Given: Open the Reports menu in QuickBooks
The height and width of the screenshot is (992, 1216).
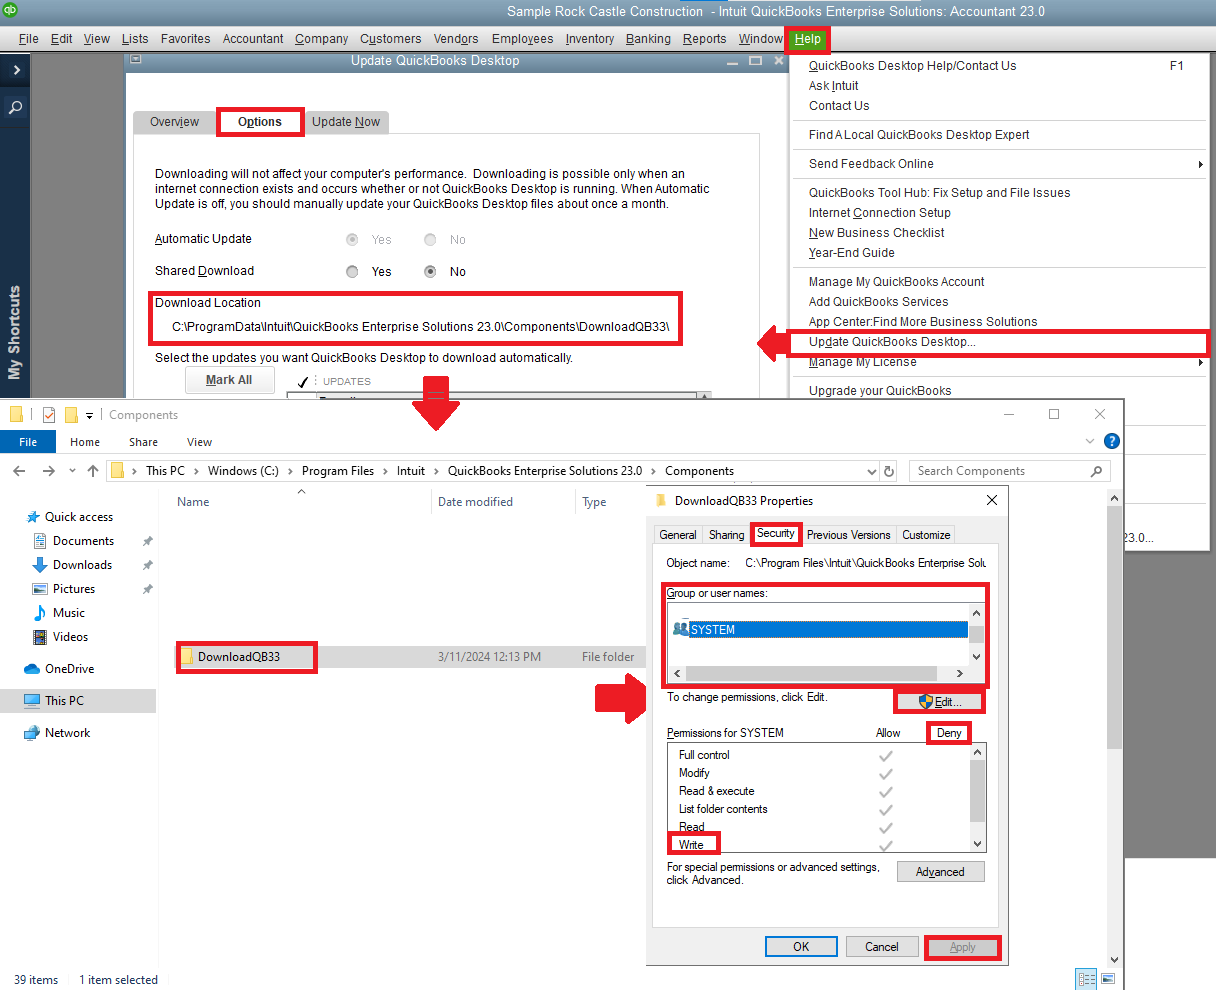Looking at the screenshot, I should [704, 39].
